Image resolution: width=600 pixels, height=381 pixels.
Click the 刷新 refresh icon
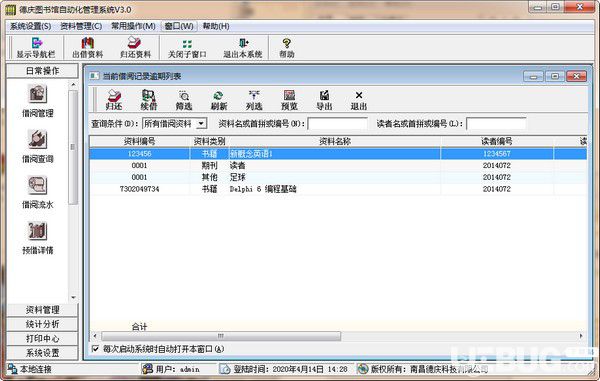[x=218, y=95]
